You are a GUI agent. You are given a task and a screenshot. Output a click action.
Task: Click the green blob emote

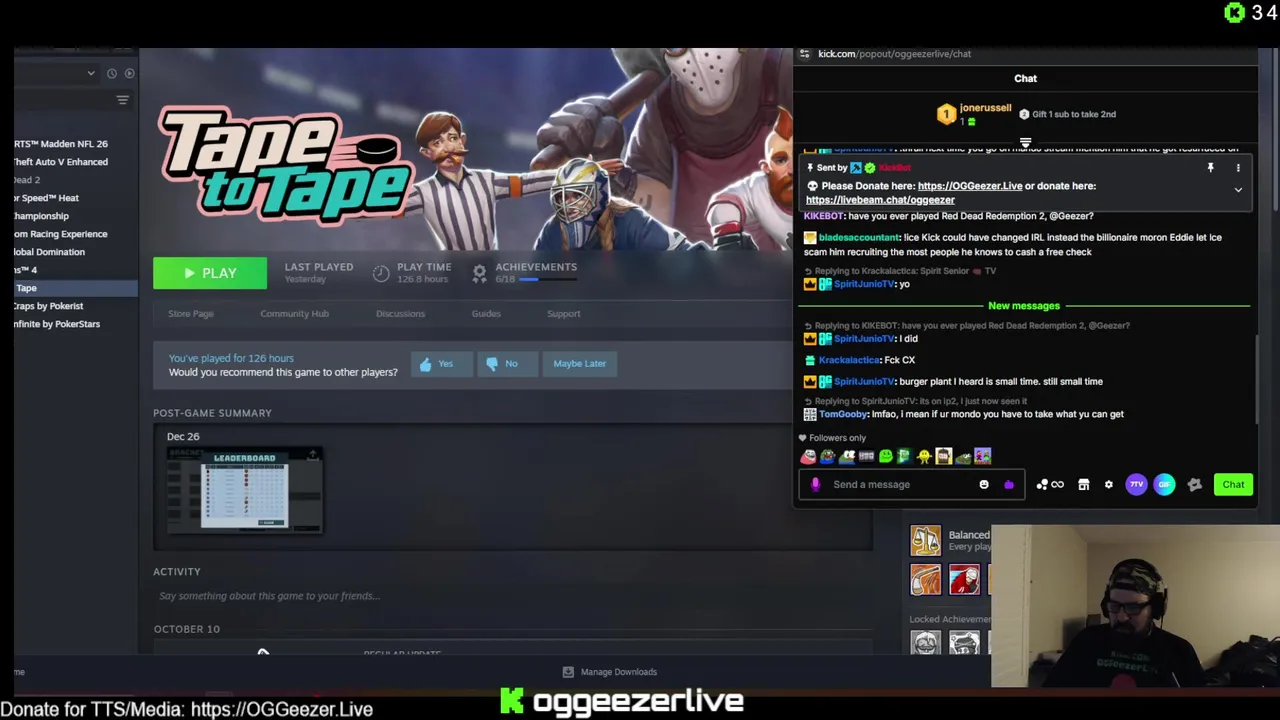tap(885, 456)
